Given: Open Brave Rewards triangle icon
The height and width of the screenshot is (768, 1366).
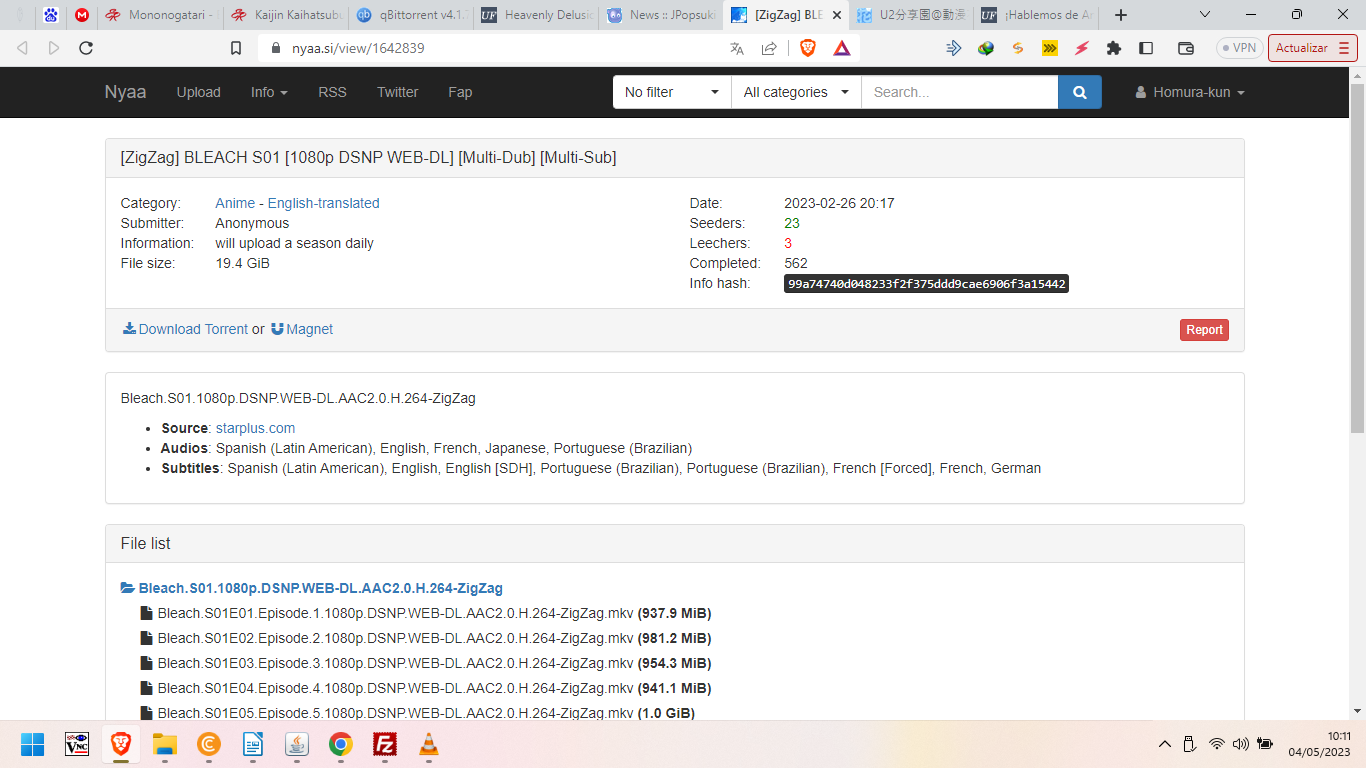Looking at the screenshot, I should (842, 48).
